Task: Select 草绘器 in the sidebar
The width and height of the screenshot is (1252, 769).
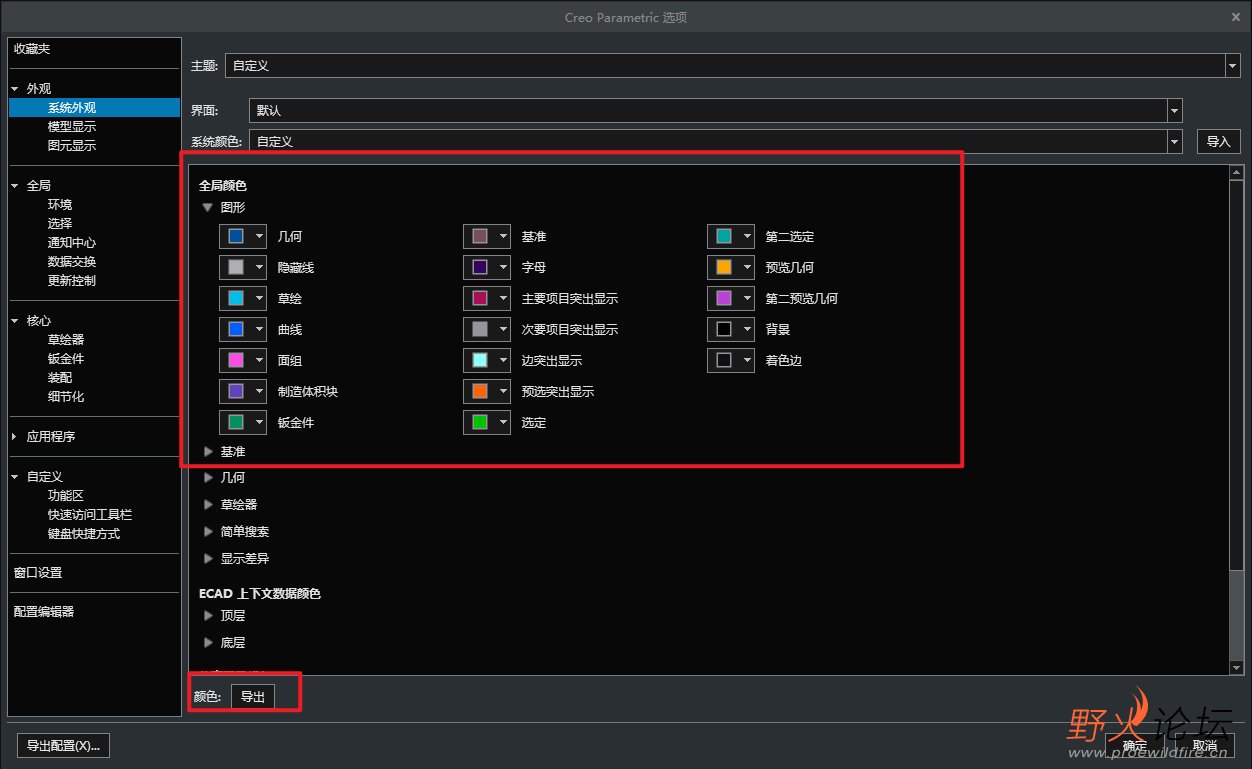Action: coord(66,340)
